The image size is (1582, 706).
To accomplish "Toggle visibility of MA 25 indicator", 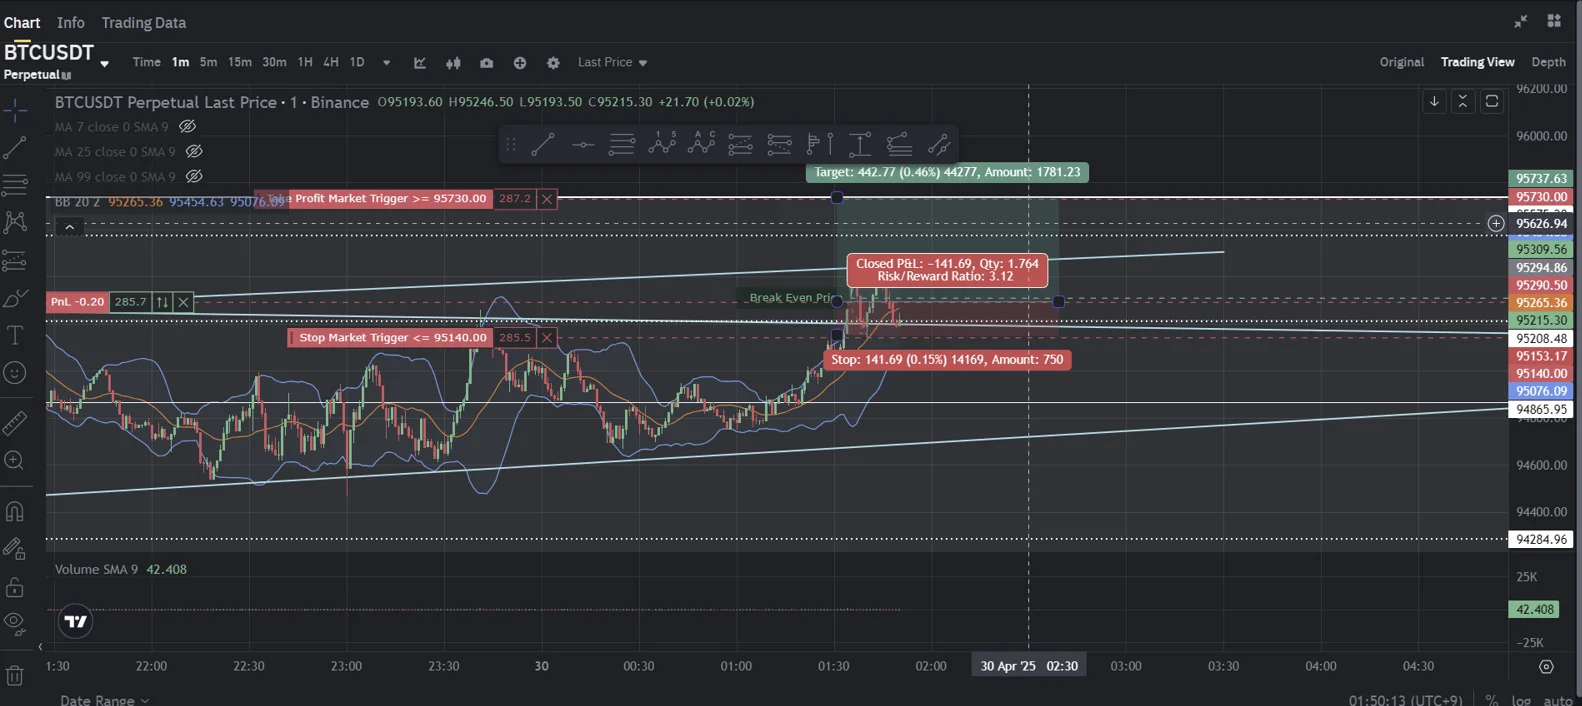I will point(194,152).
